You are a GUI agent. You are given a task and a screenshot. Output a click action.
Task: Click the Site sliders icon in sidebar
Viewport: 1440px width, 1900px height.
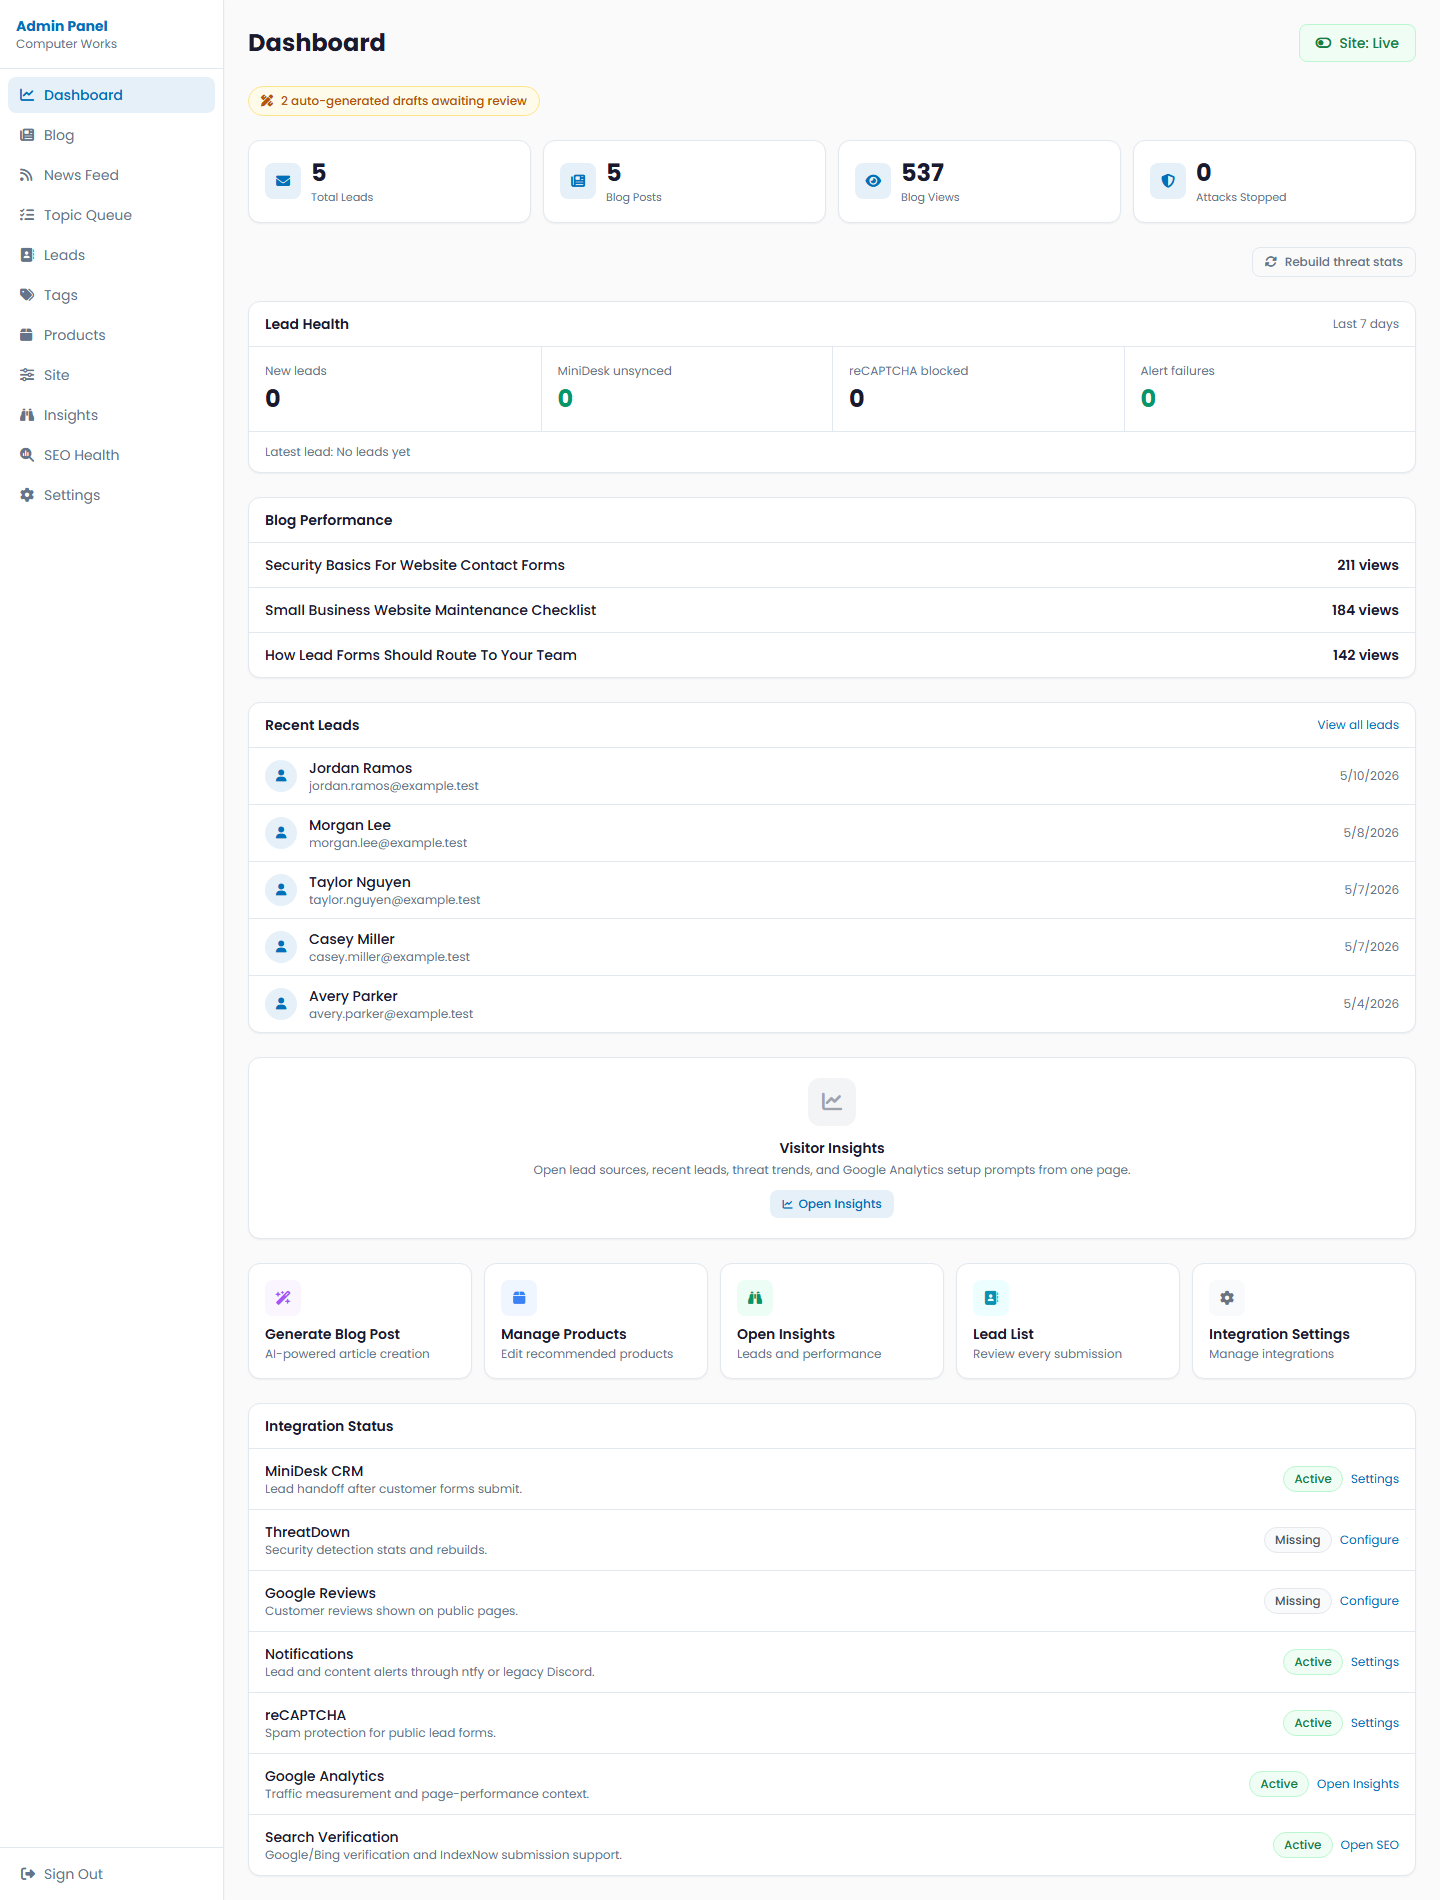tap(27, 375)
